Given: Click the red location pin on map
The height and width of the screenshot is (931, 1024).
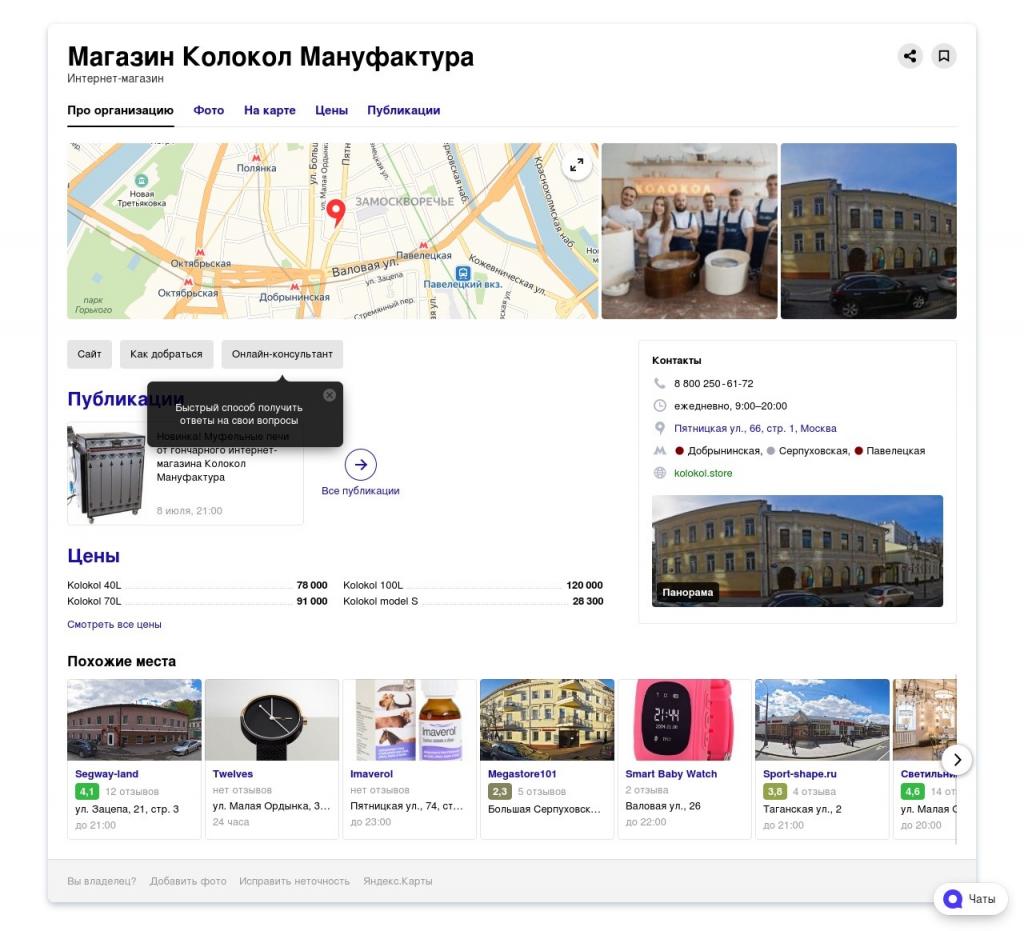Looking at the screenshot, I should click(x=336, y=212).
